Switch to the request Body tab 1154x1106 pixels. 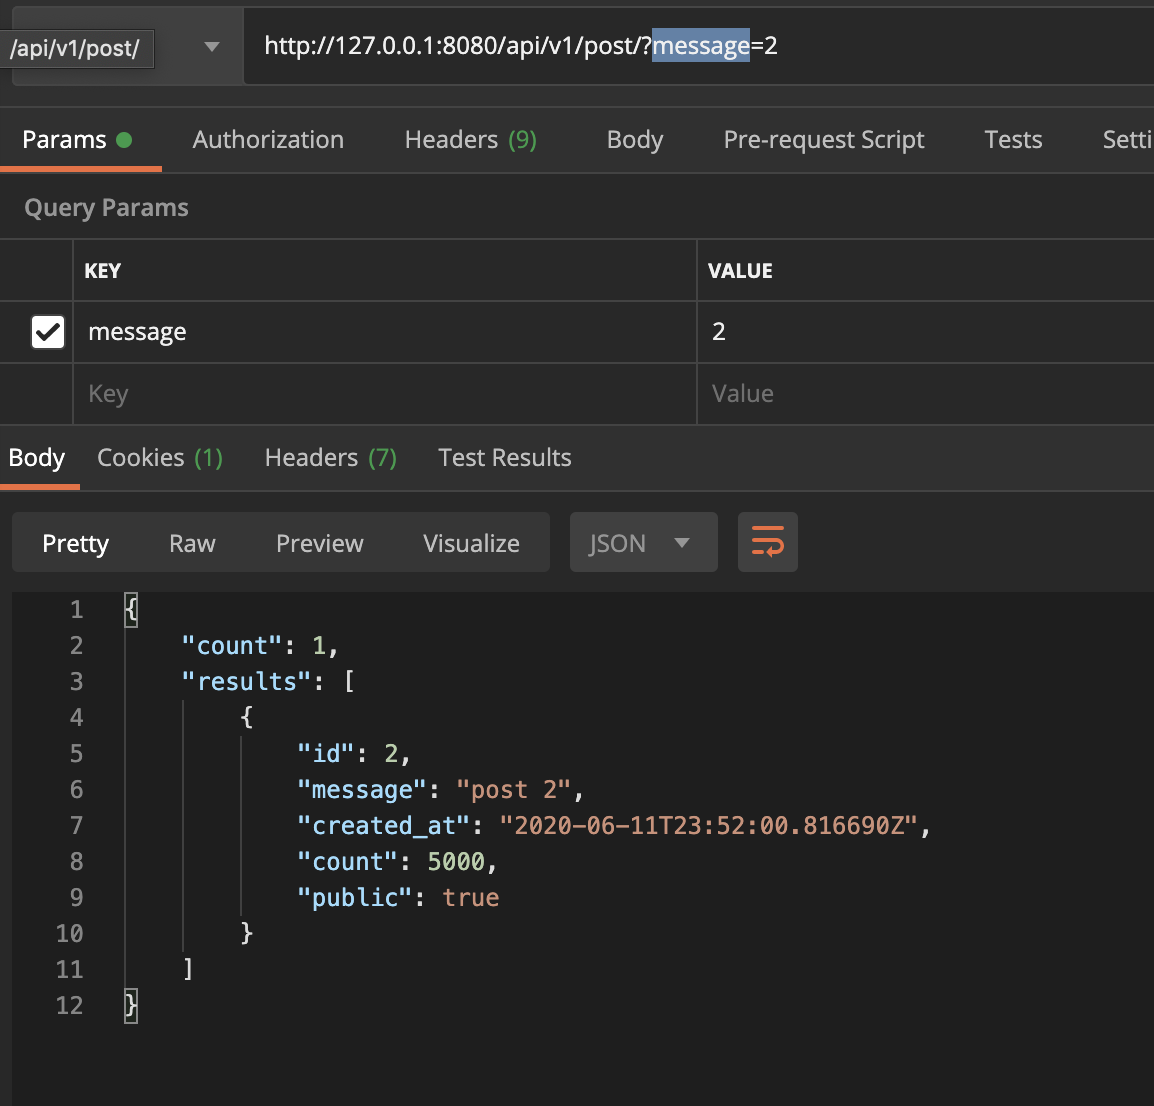coord(634,140)
